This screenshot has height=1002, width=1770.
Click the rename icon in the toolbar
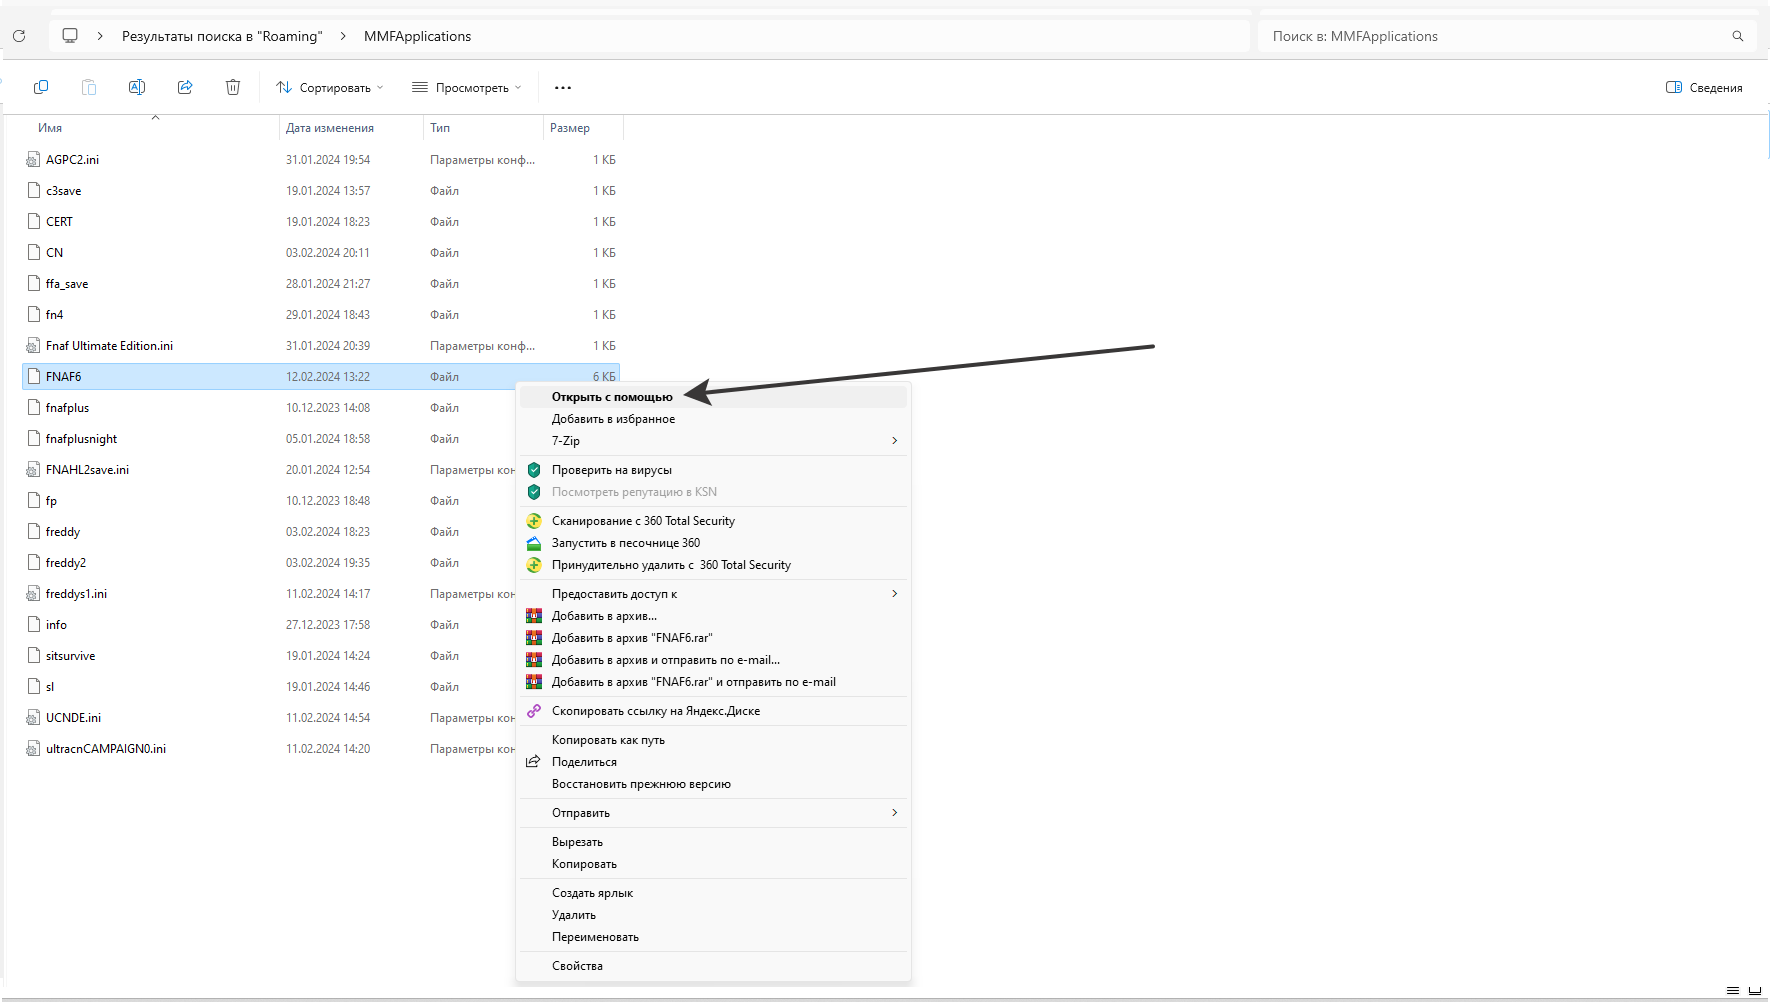pos(137,87)
